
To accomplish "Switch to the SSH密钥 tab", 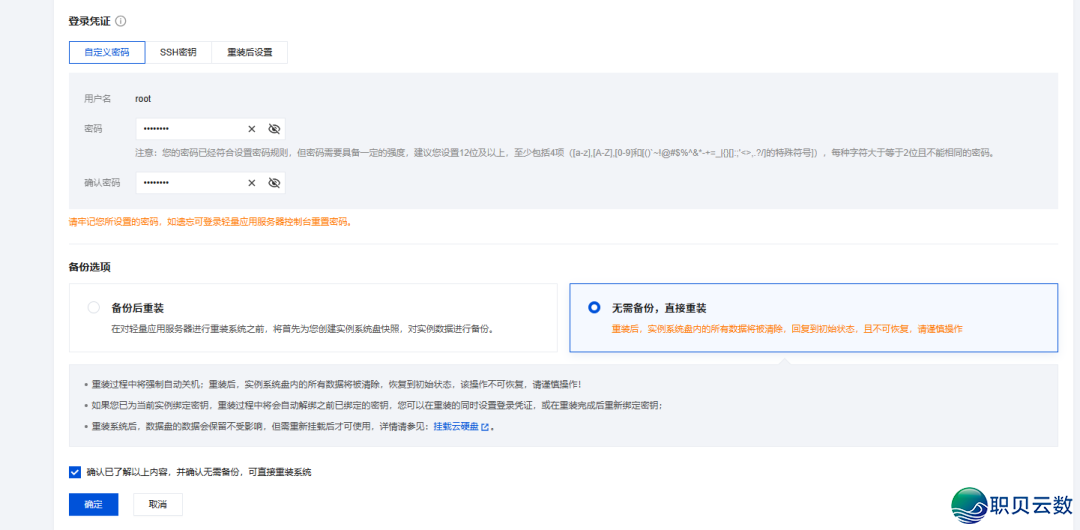I will (178, 52).
